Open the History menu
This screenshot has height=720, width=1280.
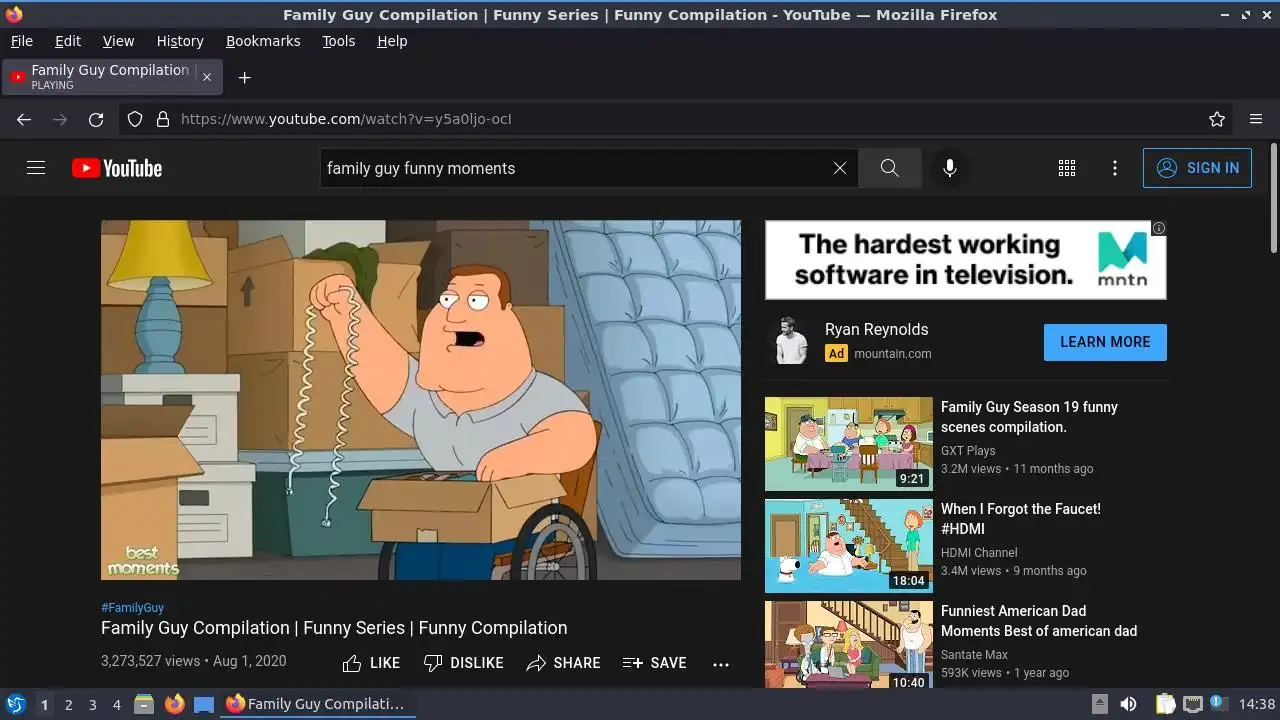(180, 41)
